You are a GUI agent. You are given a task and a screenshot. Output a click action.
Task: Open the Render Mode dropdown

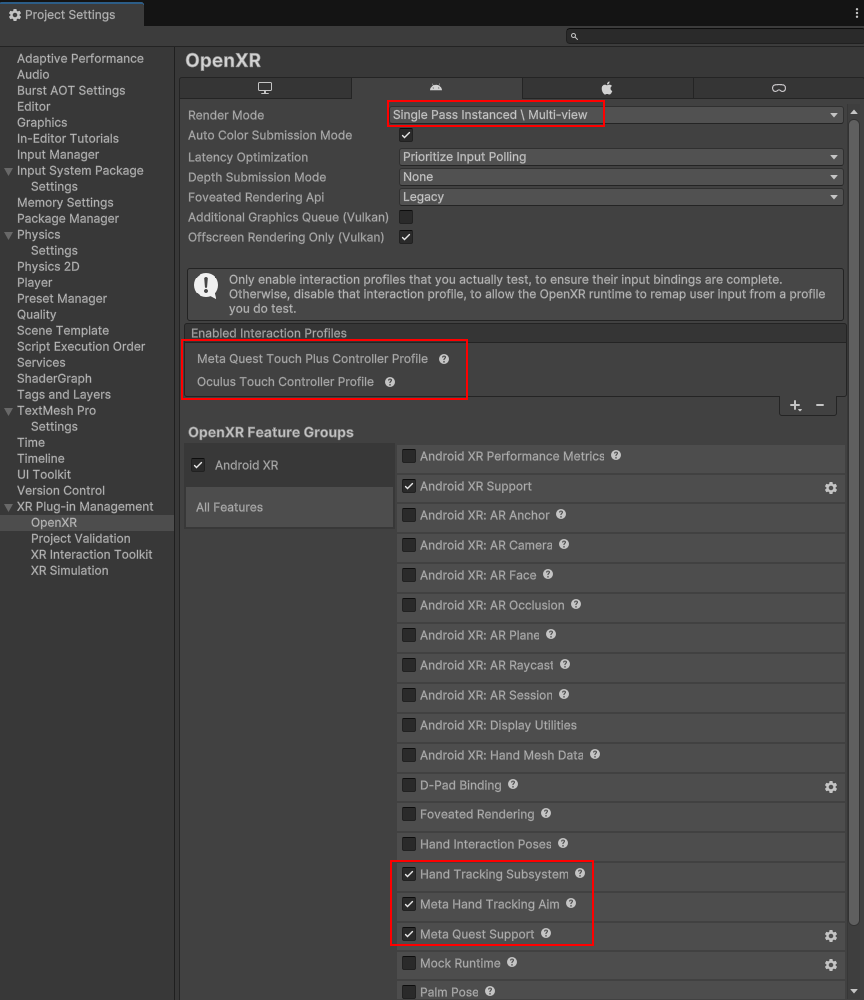pyautogui.click(x=614, y=115)
